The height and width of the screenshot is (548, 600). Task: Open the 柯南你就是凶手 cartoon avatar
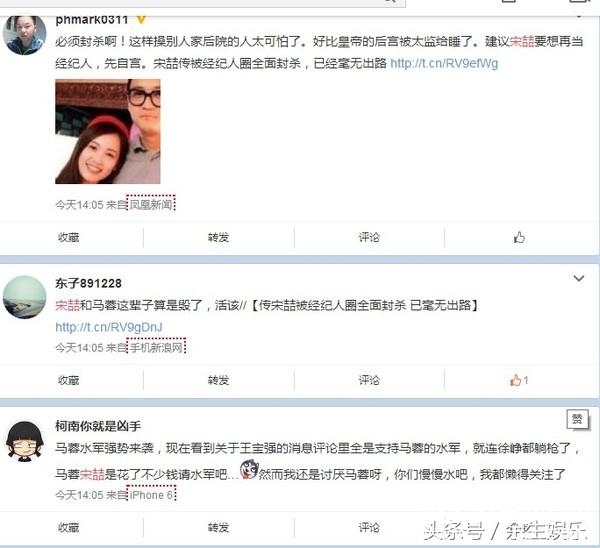[24, 441]
